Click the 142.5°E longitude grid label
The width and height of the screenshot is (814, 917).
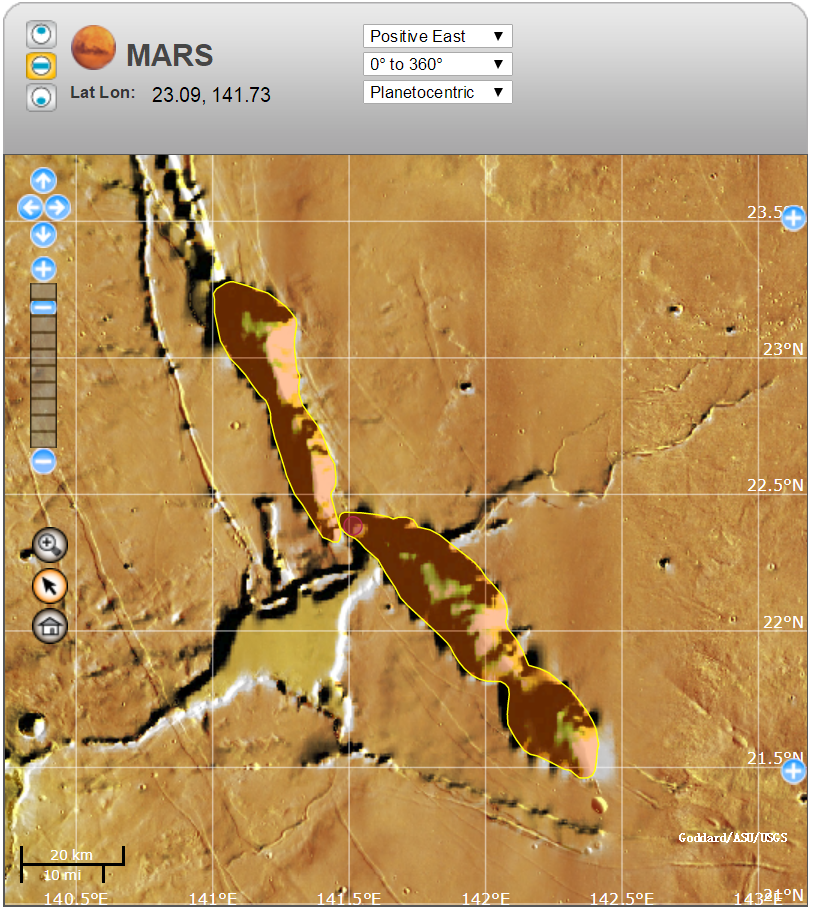click(x=622, y=898)
